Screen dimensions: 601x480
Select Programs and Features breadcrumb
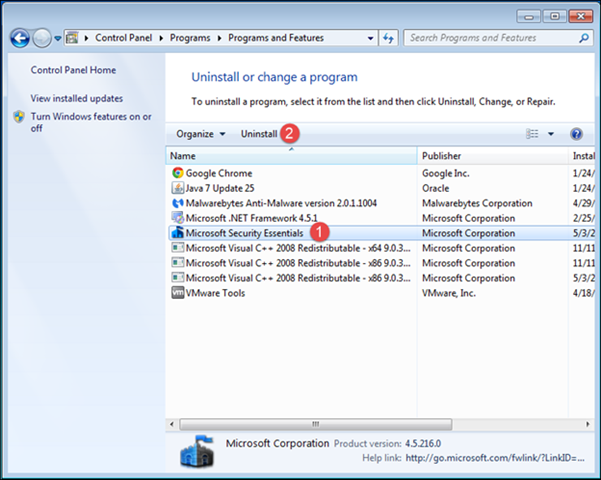tap(276, 38)
